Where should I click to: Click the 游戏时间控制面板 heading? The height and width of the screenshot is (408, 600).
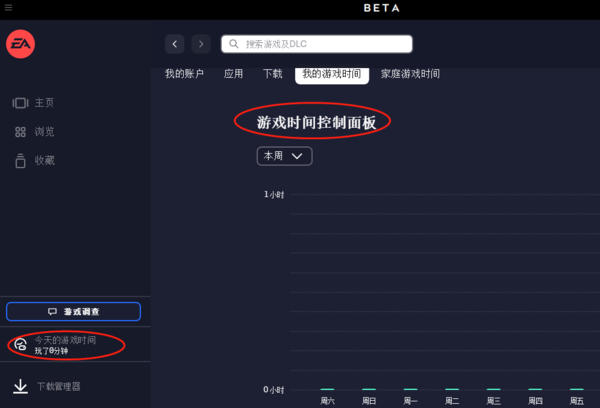coord(316,122)
